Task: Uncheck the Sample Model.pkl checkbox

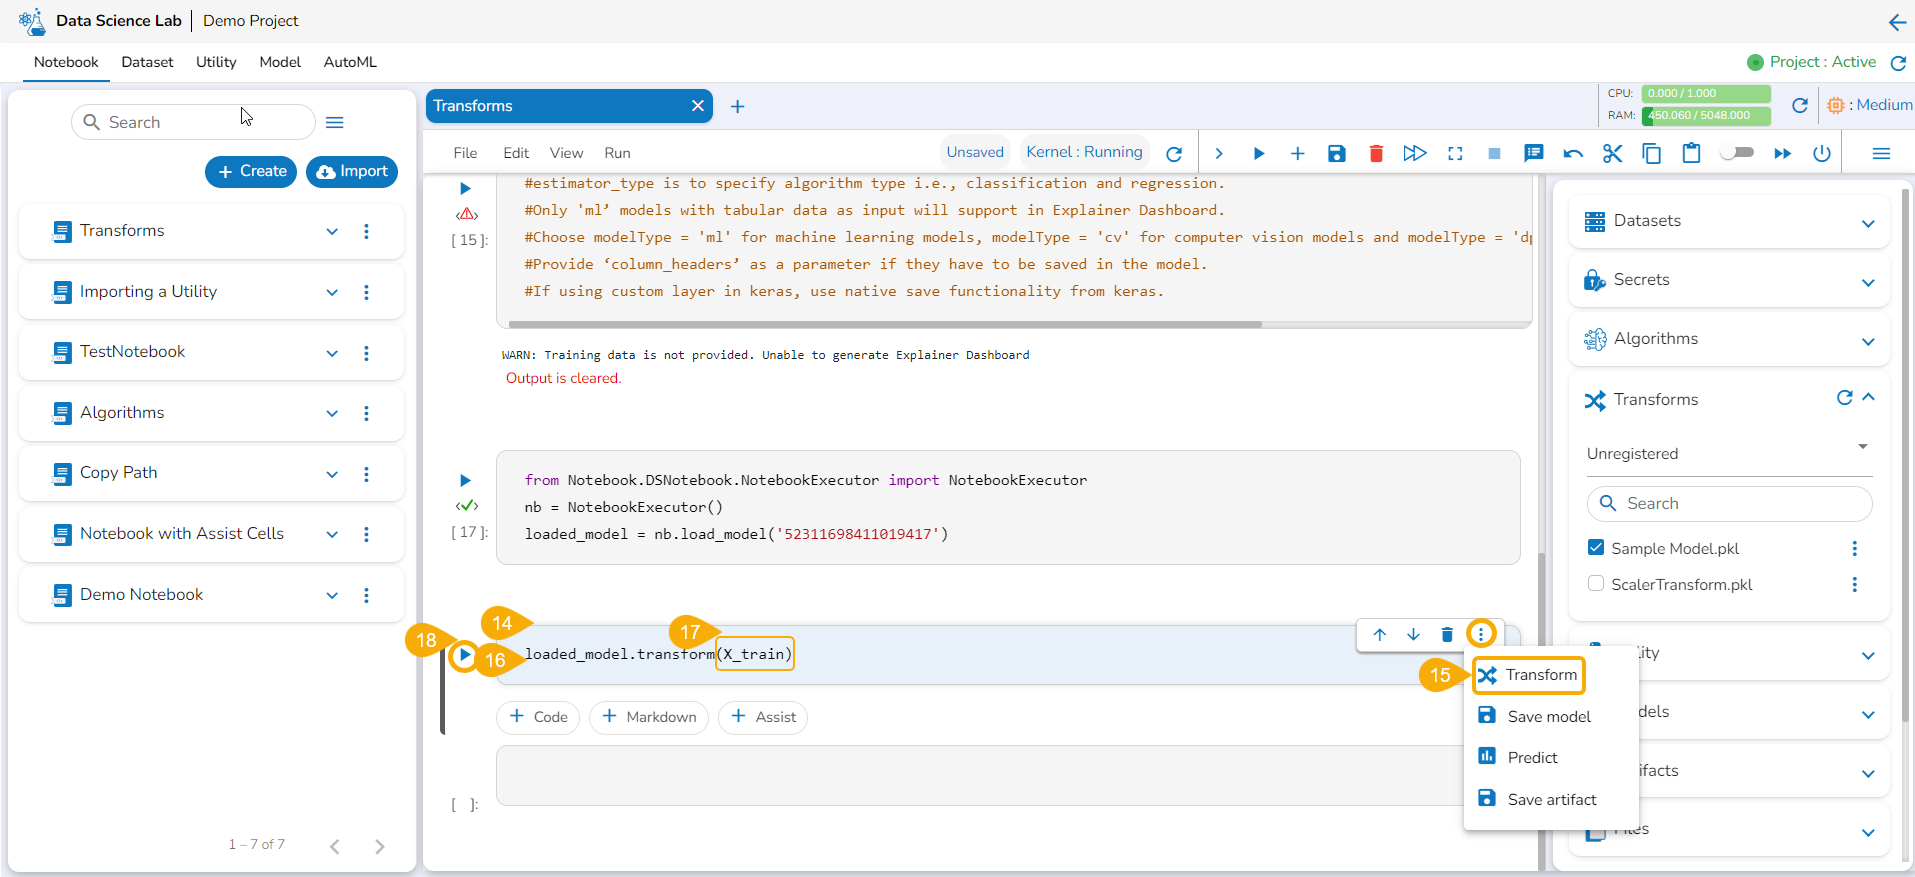Action: (1596, 548)
